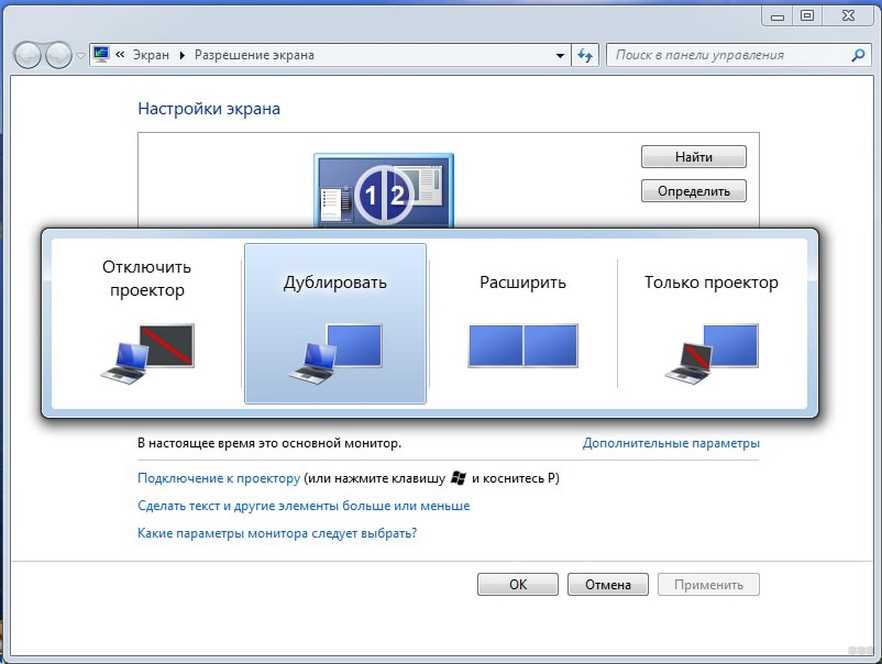
Task: Click the Extend mode dual-screen icon
Action: click(x=523, y=346)
